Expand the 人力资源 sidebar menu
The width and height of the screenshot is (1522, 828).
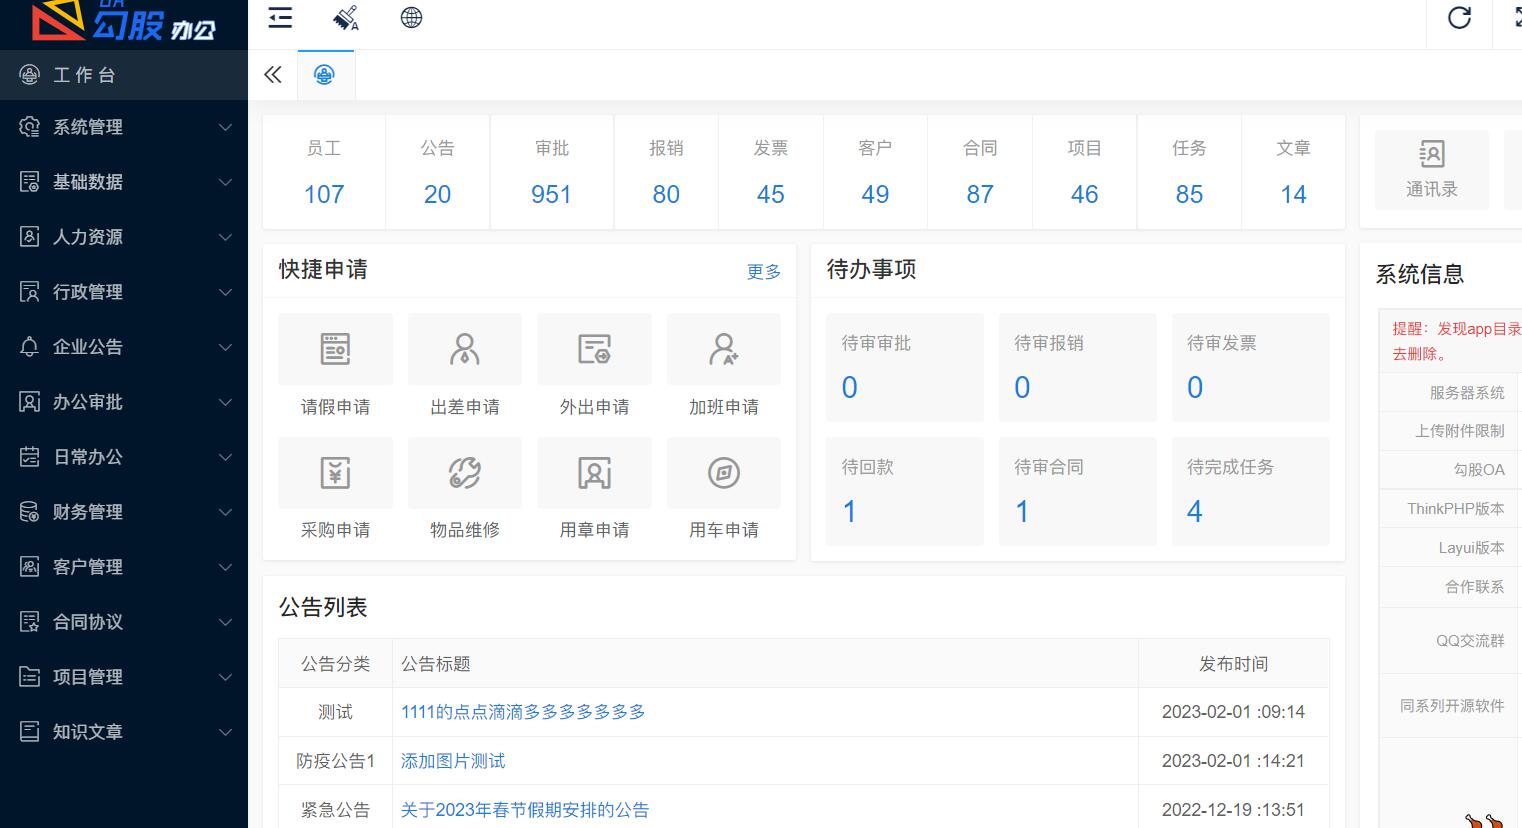(x=88, y=237)
